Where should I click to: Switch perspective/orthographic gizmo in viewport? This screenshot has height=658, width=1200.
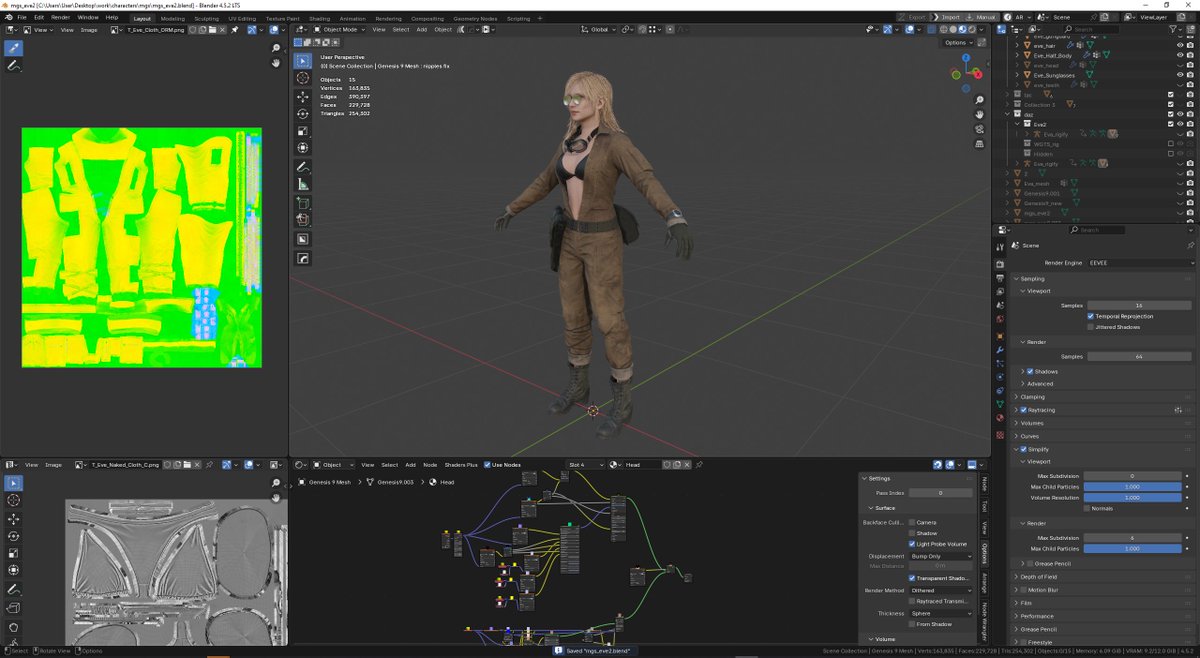[x=979, y=143]
